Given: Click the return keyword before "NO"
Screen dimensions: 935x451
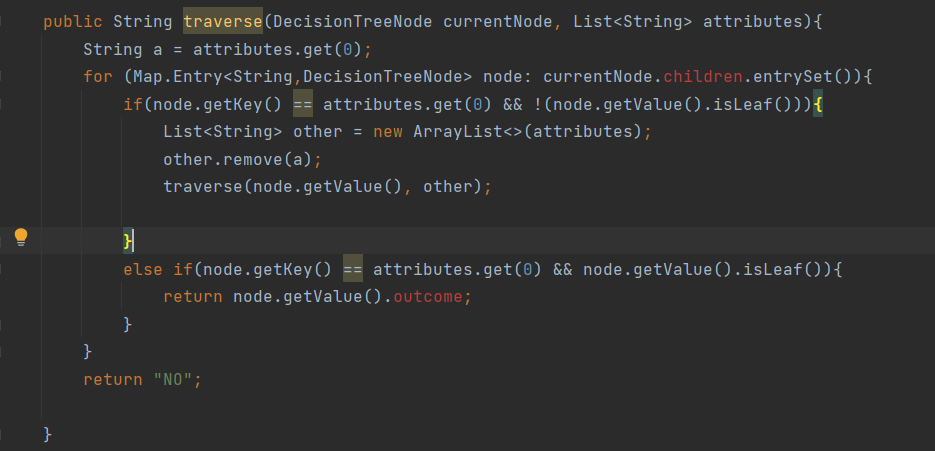Looking at the screenshot, I should click(x=112, y=380).
